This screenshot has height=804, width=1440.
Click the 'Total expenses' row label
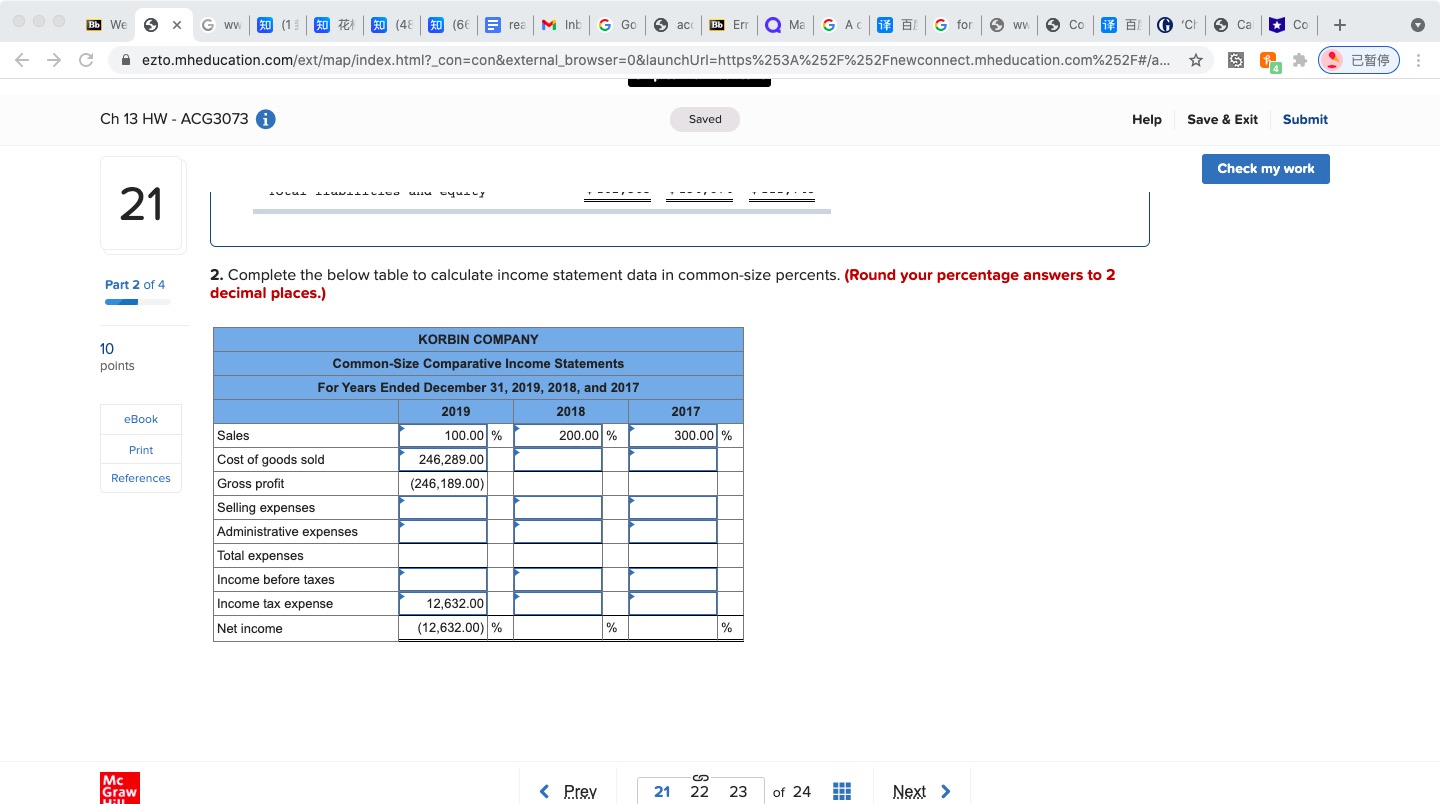click(260, 556)
